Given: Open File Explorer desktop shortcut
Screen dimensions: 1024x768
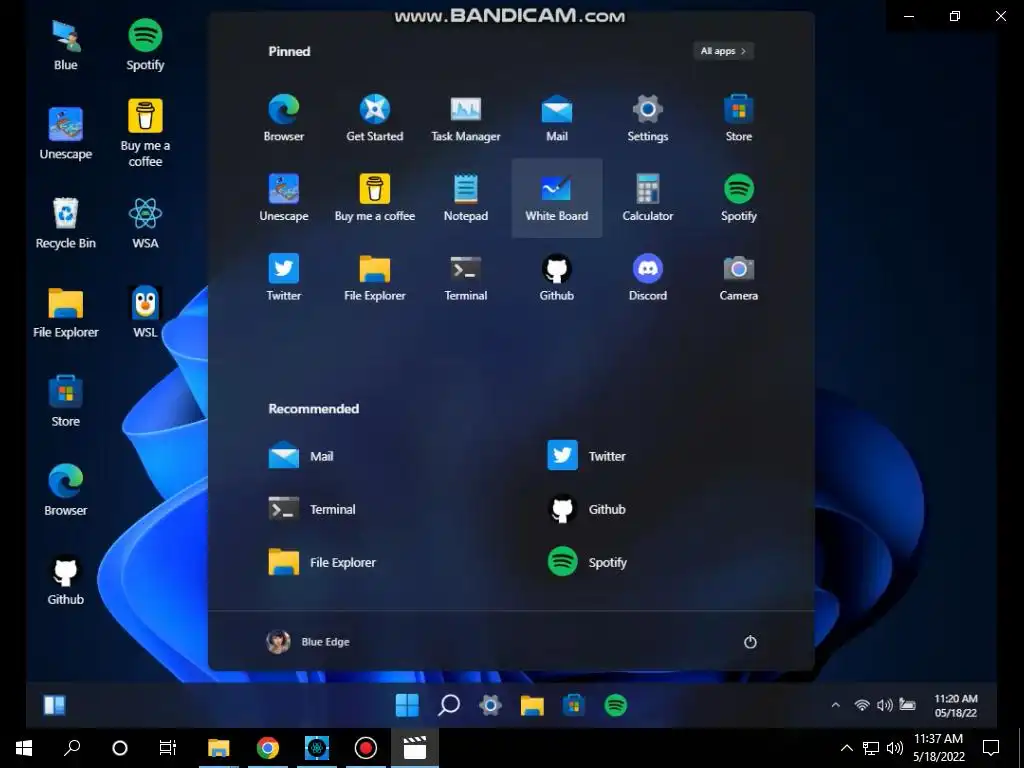Looking at the screenshot, I should pos(65,312).
